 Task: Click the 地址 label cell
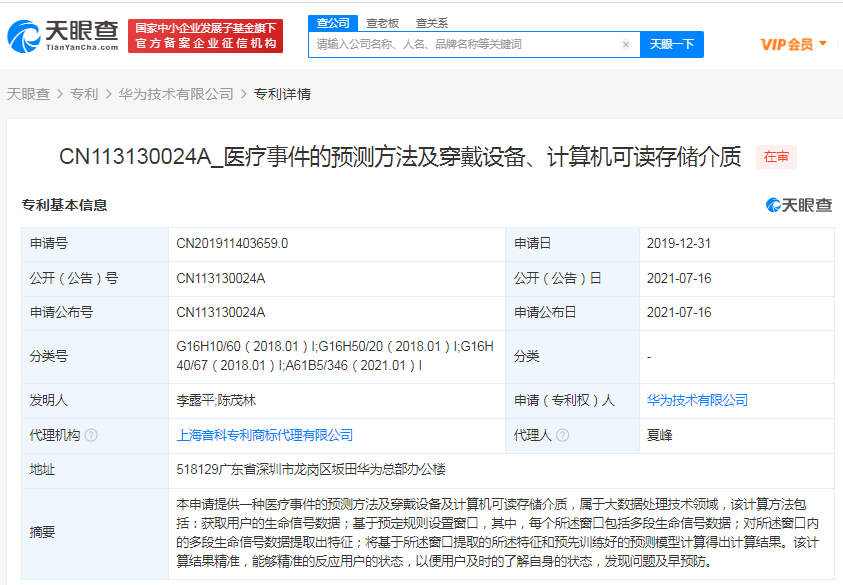point(95,469)
